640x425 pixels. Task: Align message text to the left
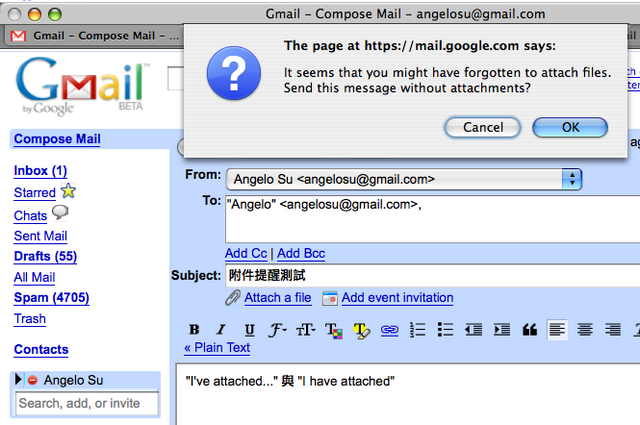coord(557,329)
